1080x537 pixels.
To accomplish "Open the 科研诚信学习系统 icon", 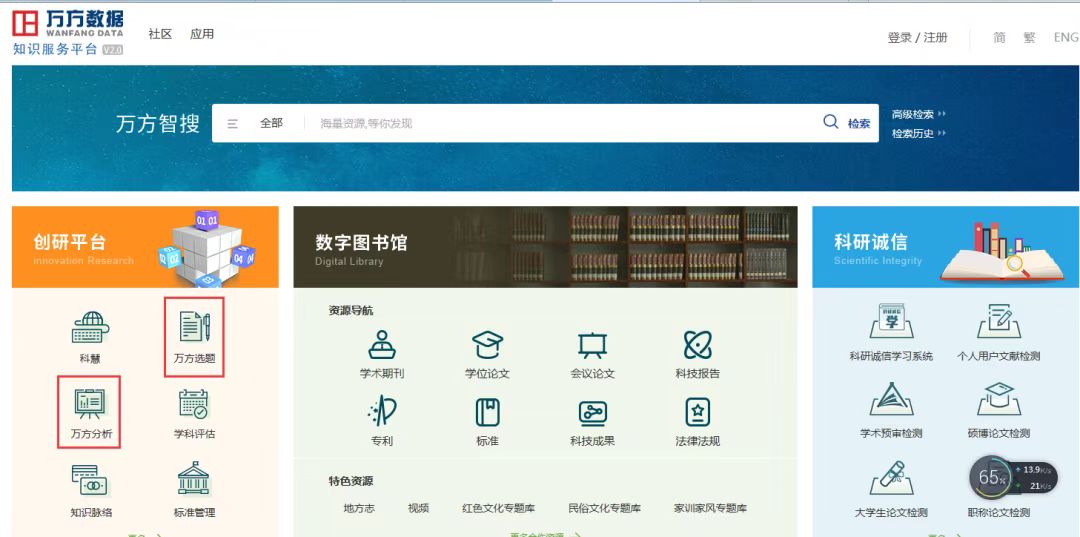I will coord(891,321).
